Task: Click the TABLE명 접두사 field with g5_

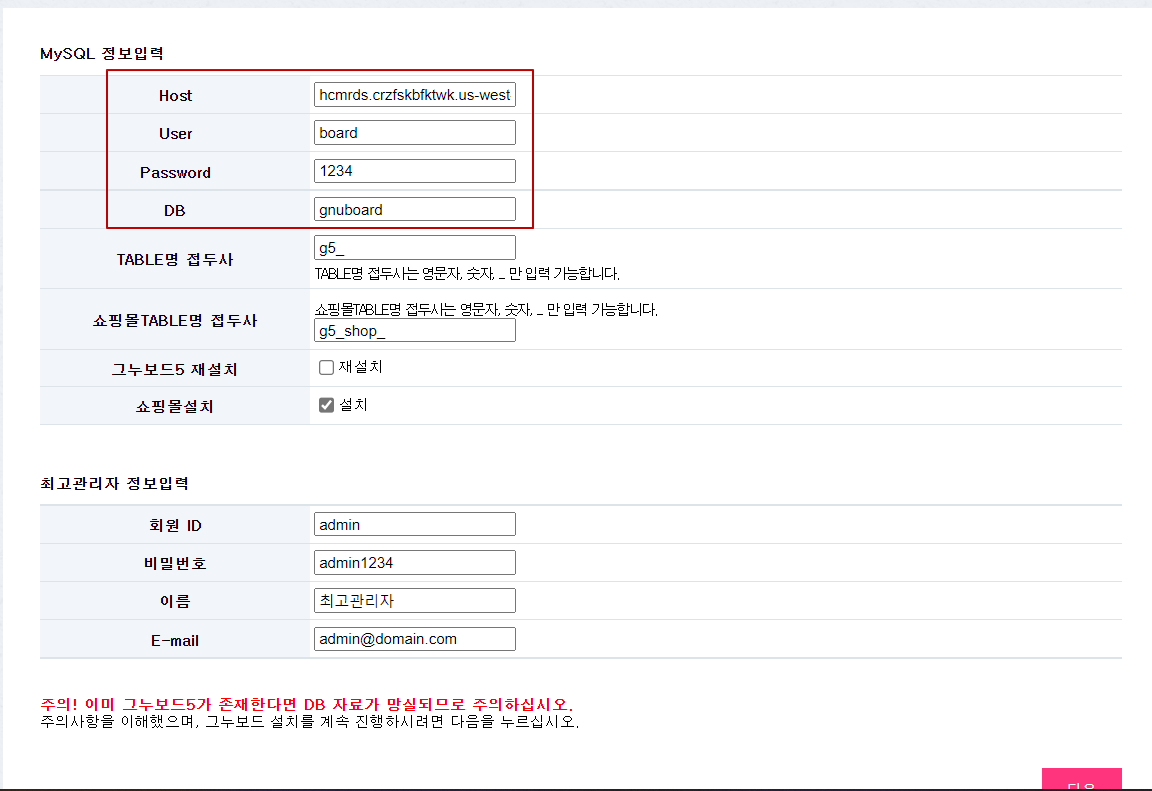Action: 414,248
